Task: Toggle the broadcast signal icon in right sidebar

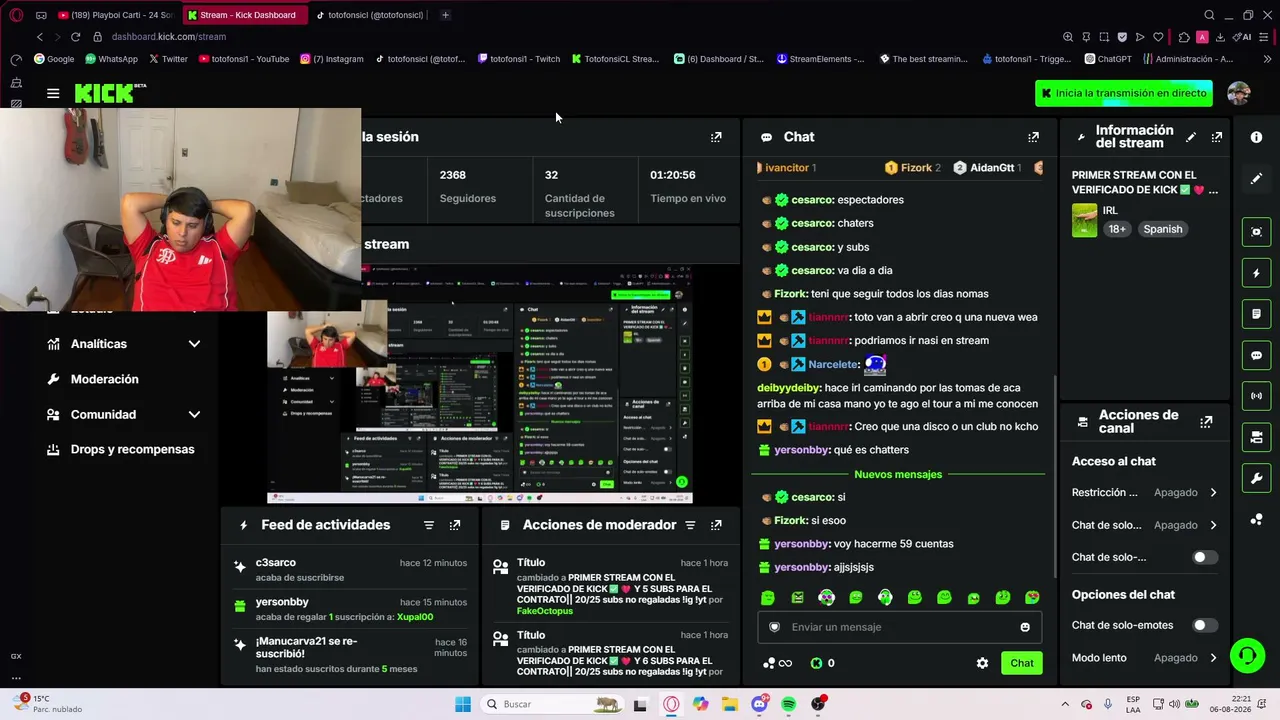Action: (x=1257, y=396)
